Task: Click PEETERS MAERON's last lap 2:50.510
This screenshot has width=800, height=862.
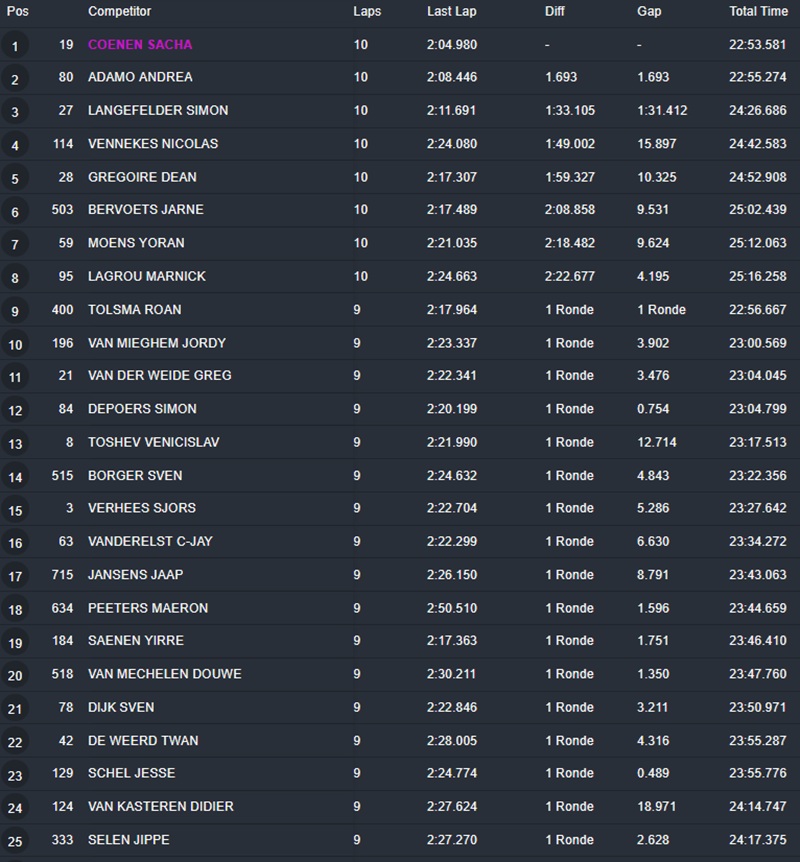Action: coord(452,608)
